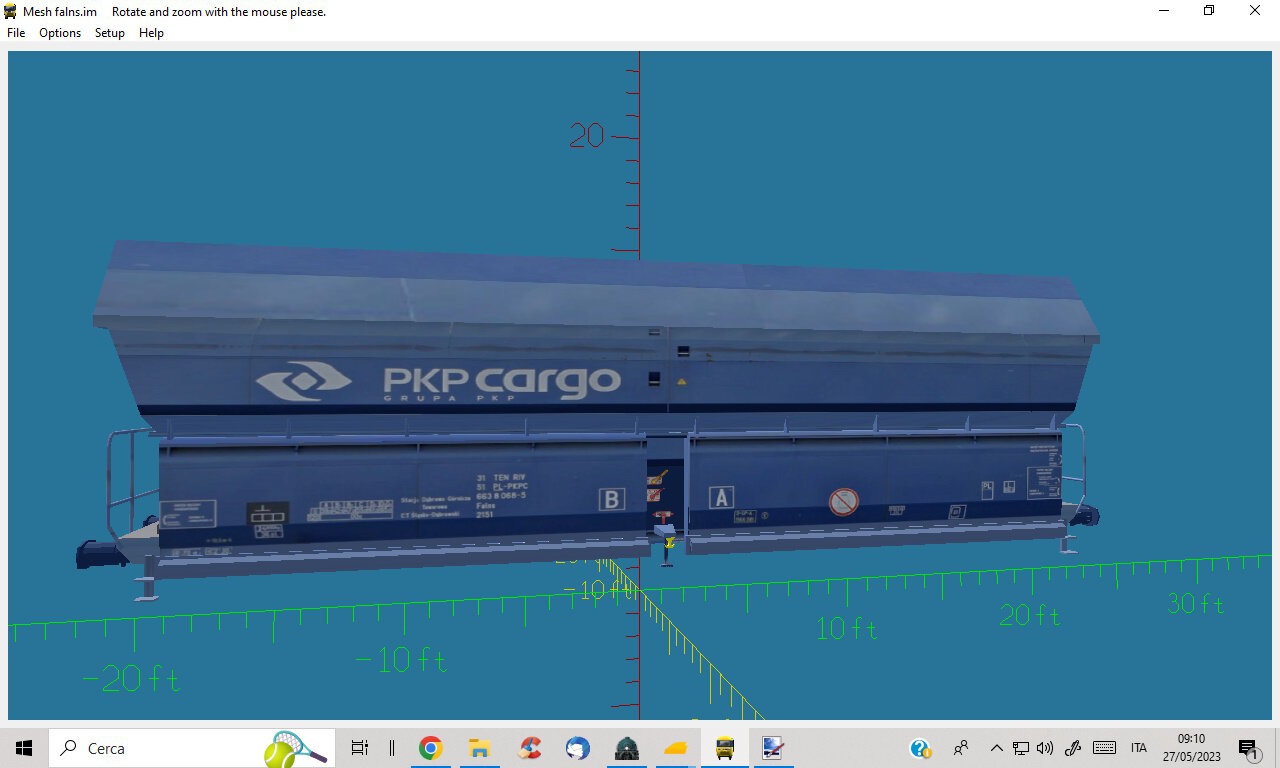
Task: Click the A marking on the wagon
Action: (721, 497)
